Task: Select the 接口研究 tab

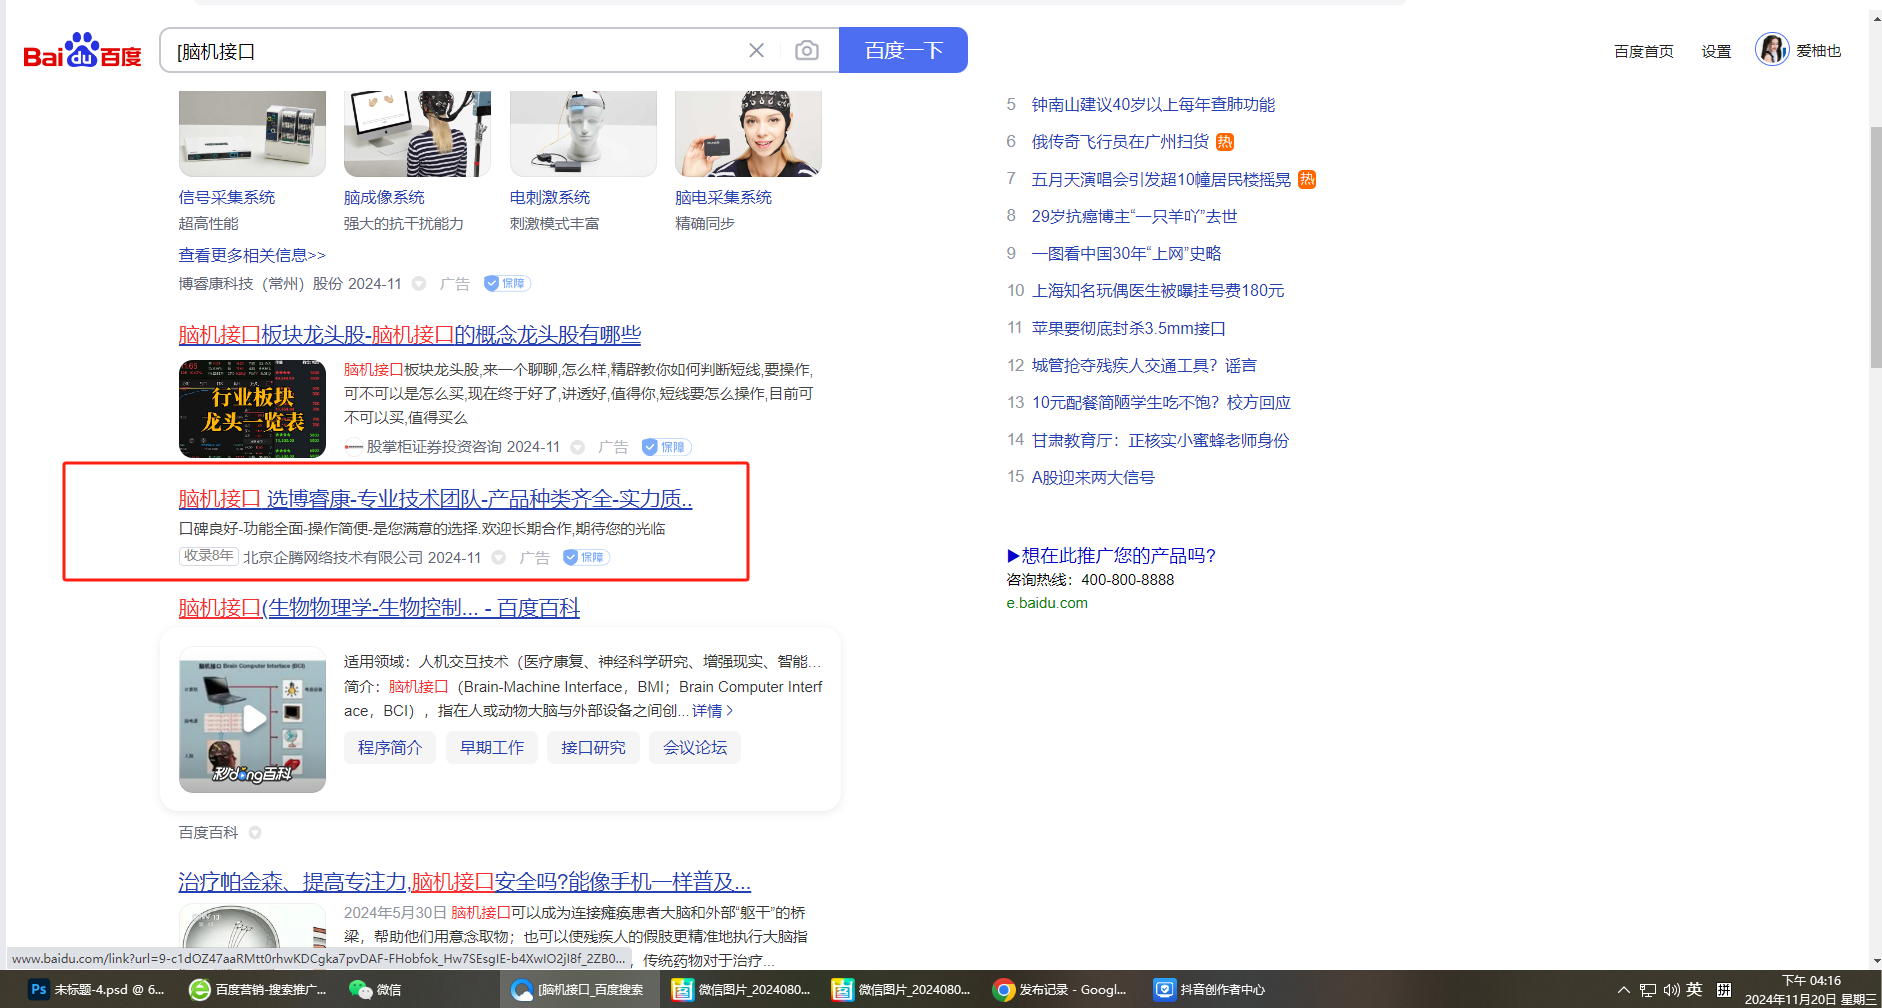Action: 593,748
